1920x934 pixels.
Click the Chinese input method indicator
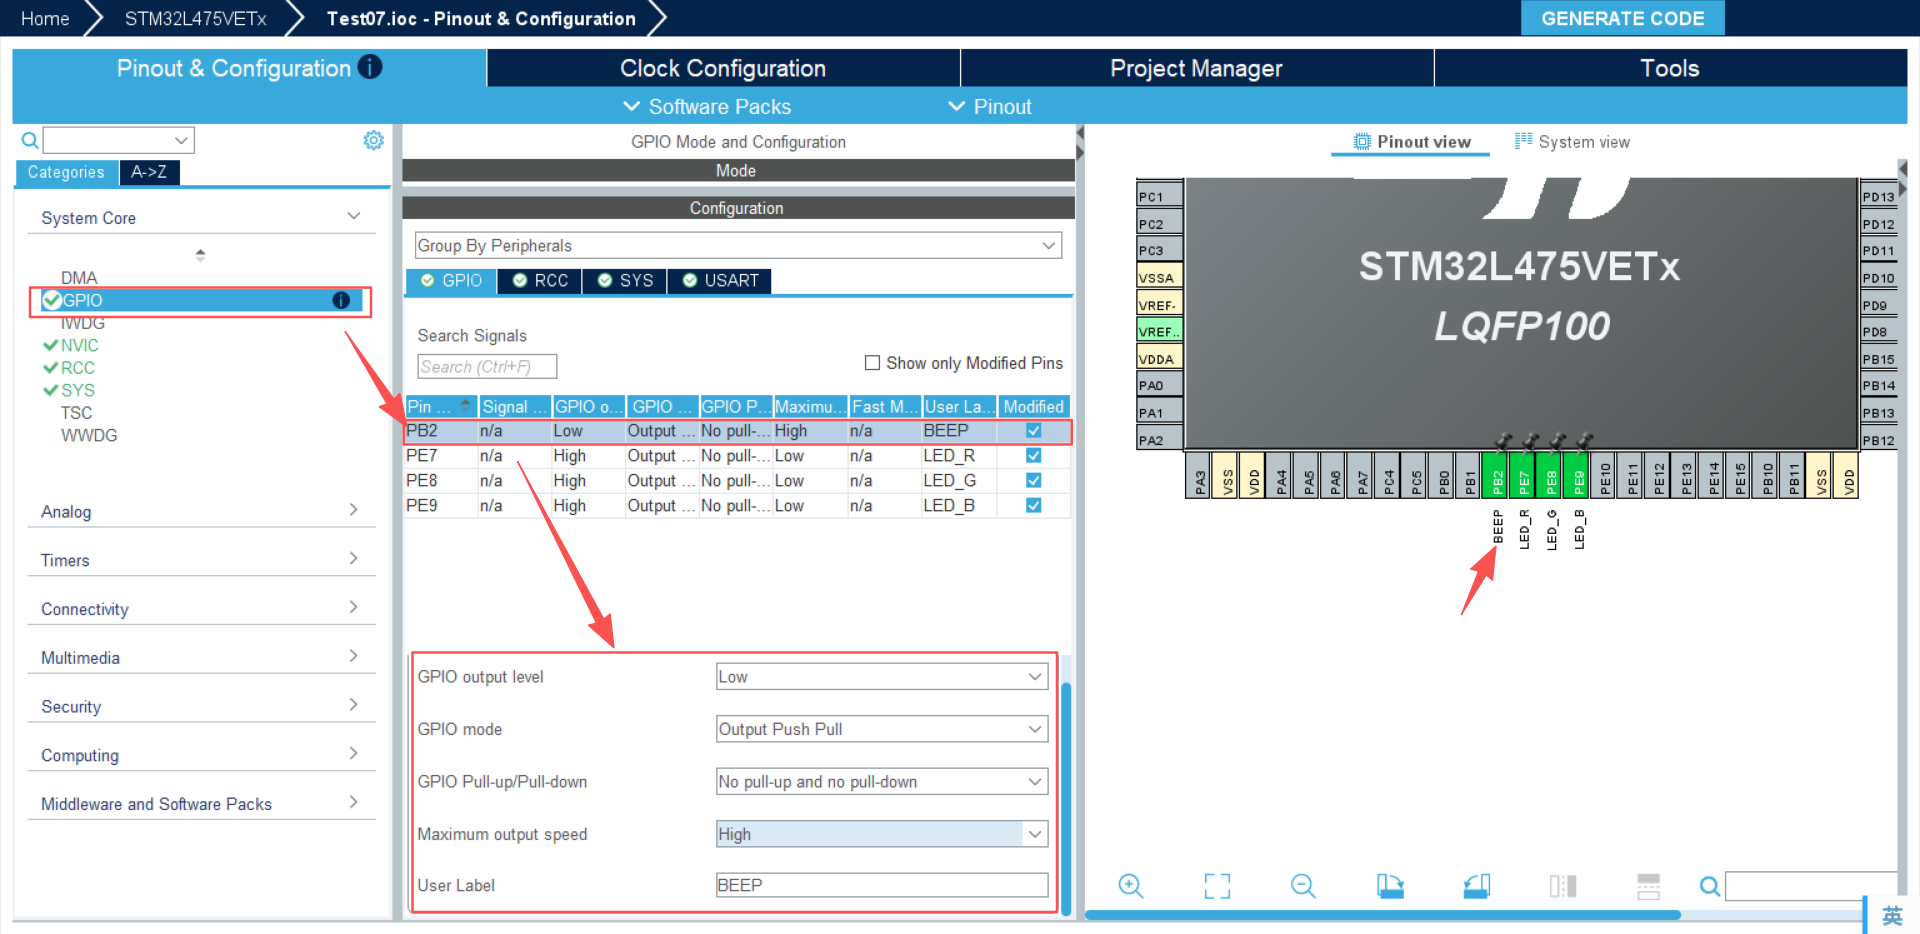(1892, 915)
